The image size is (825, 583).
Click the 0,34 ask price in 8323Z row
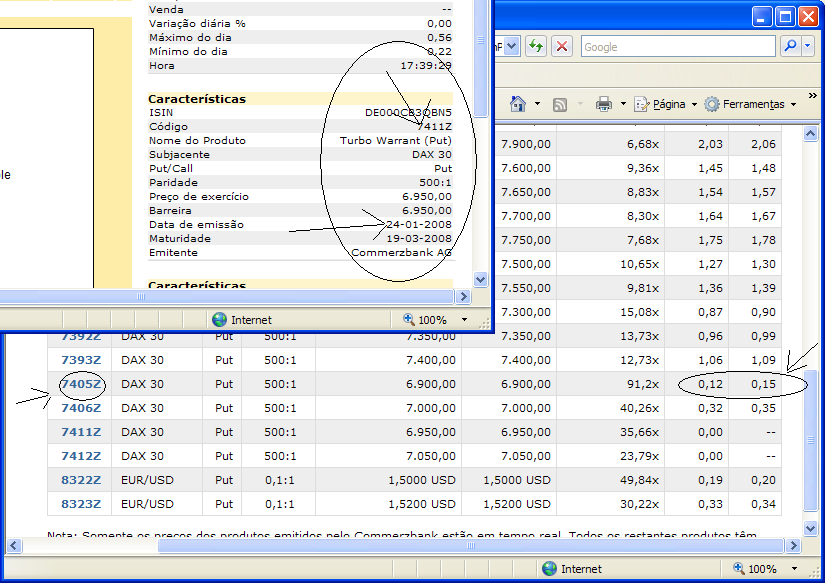point(763,504)
